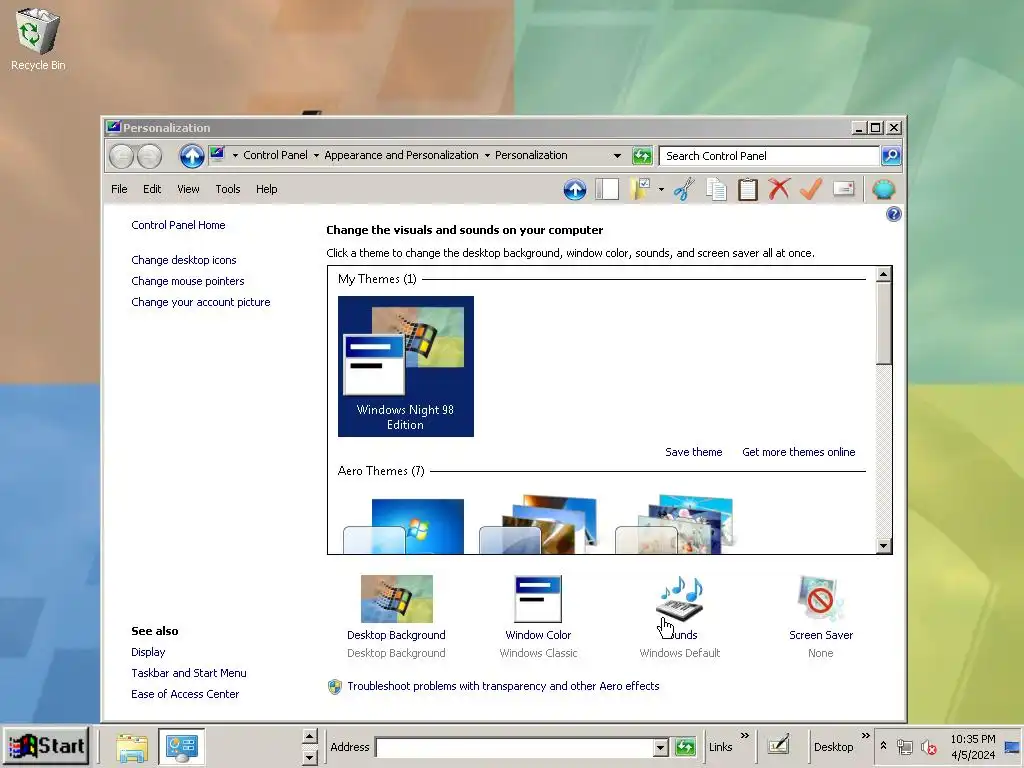Open the Explorer folder taskbar icon

[132, 747]
